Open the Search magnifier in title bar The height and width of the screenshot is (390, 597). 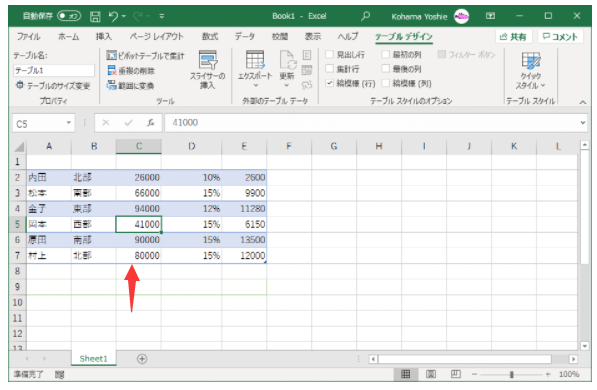click(x=366, y=16)
